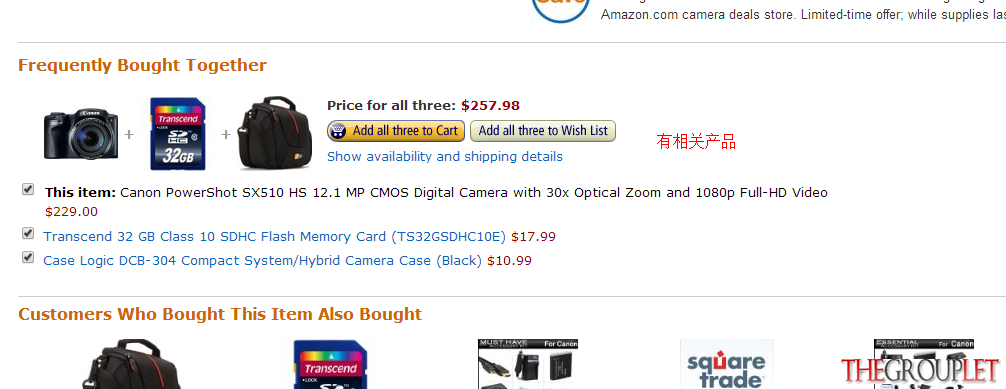Viewport: 1006px width, 389px height.
Task: Open Case Logic DCB-304 camera case link
Action: tap(262, 261)
